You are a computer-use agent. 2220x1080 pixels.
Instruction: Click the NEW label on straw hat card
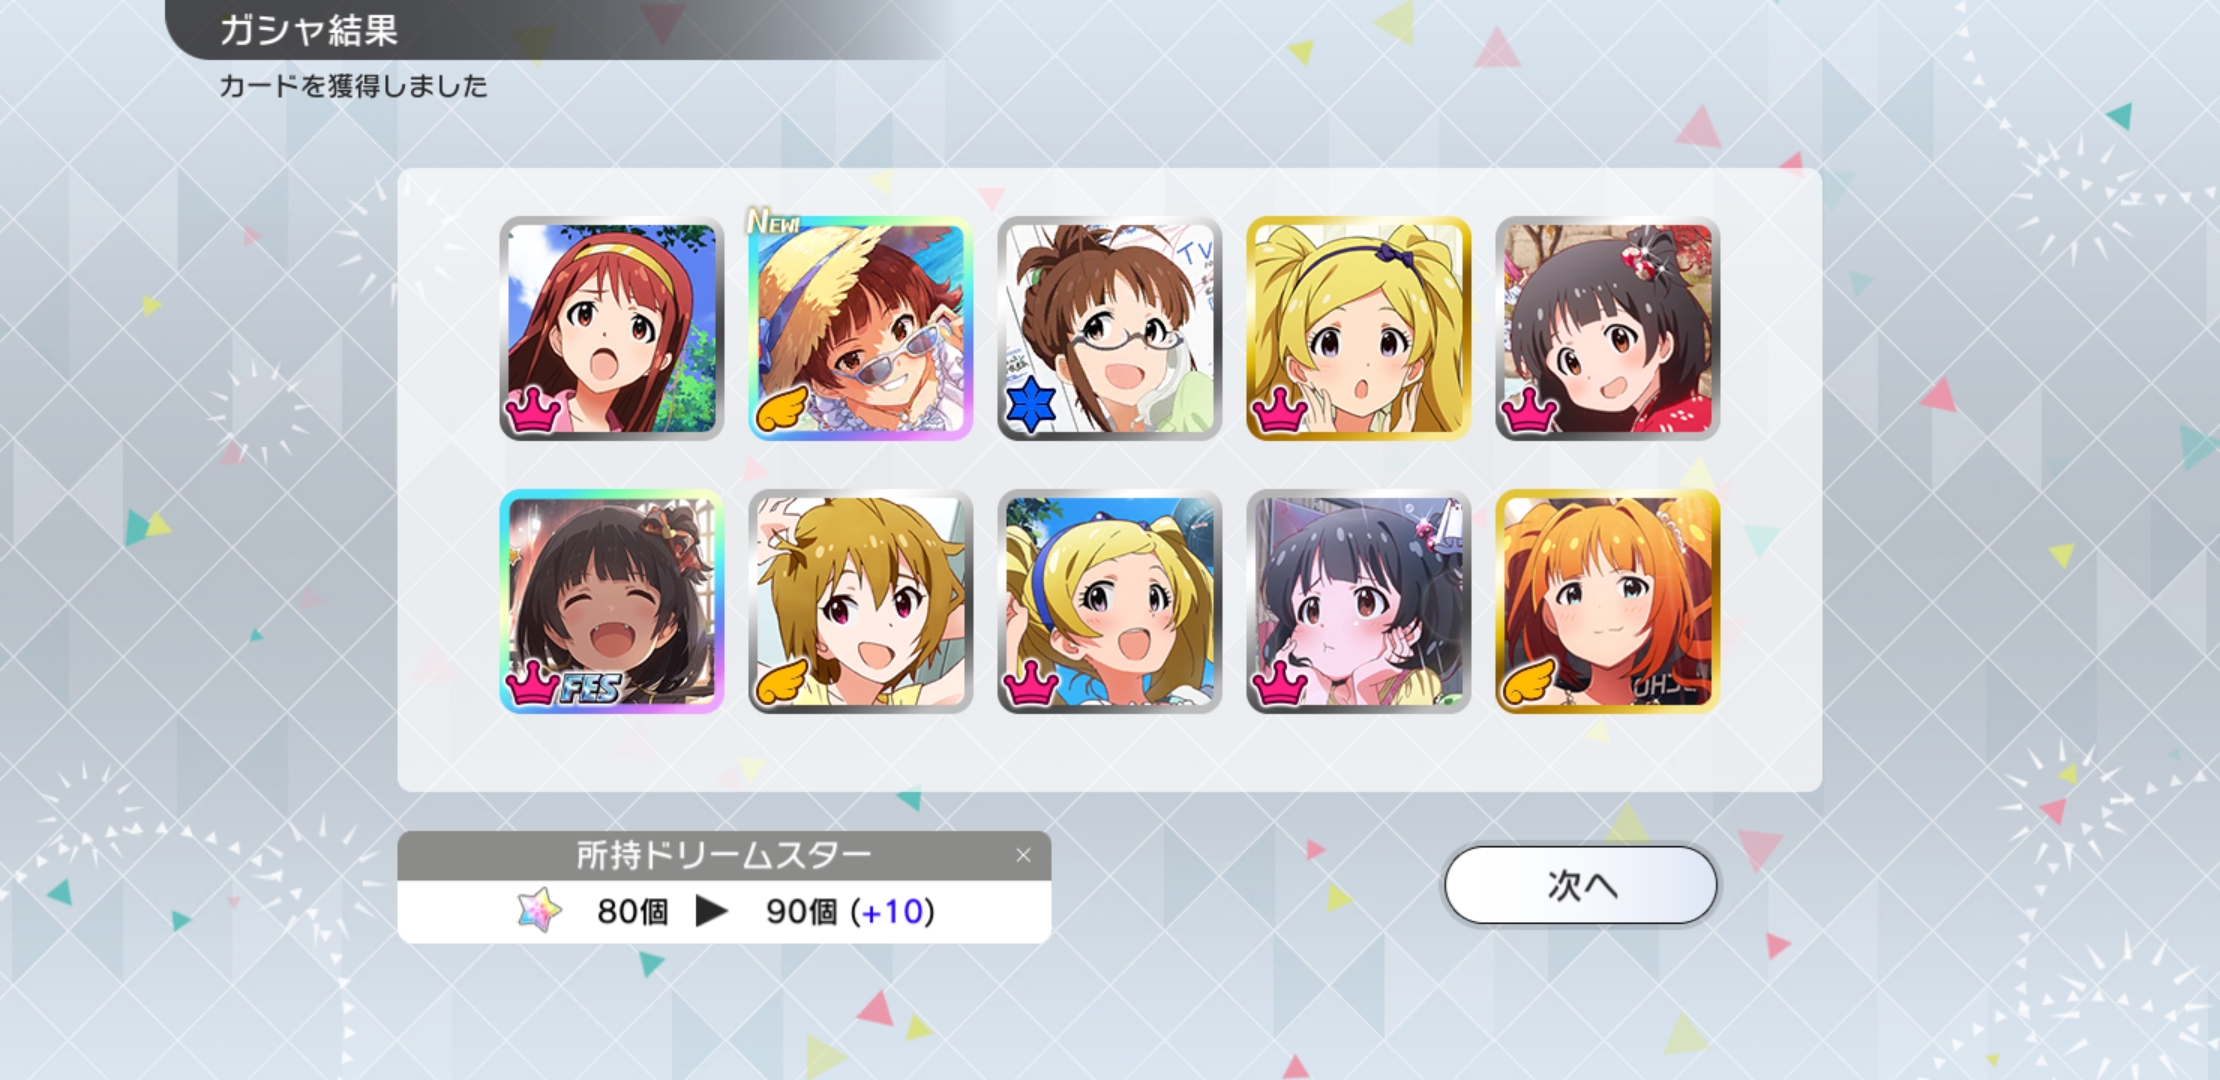(x=774, y=221)
